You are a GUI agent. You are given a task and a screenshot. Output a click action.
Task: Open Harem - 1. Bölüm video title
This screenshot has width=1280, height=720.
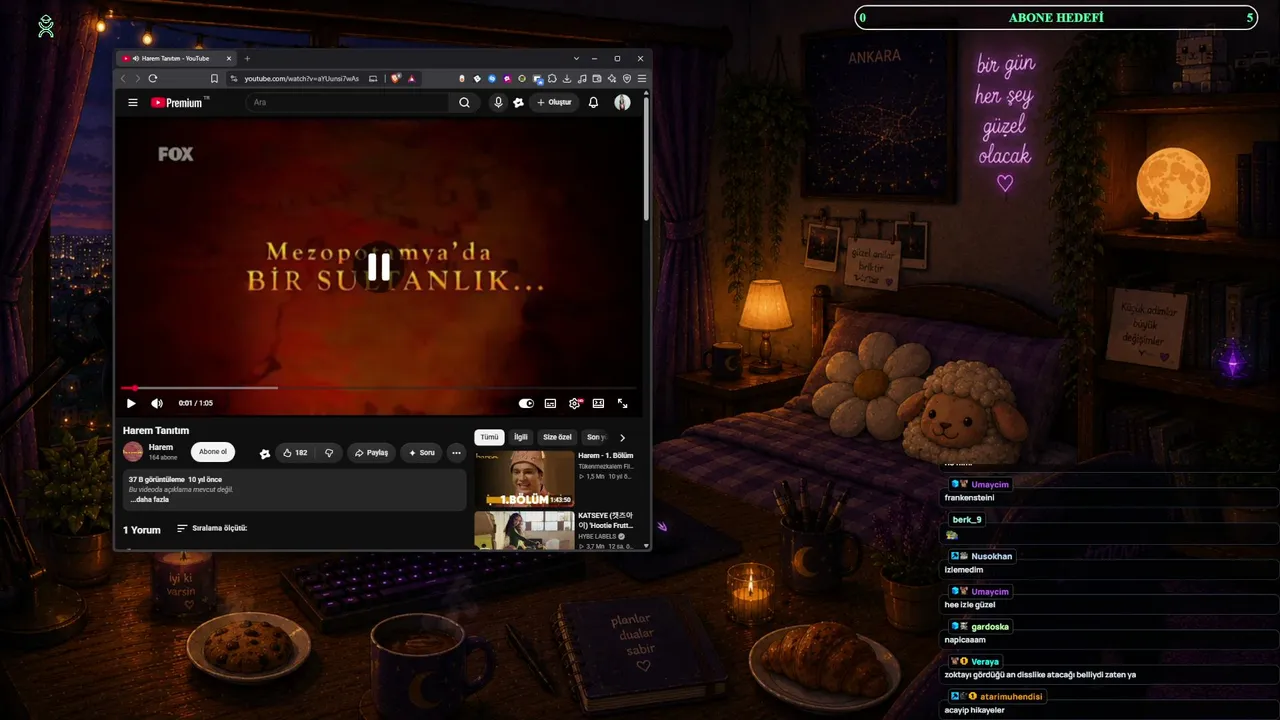pos(605,455)
